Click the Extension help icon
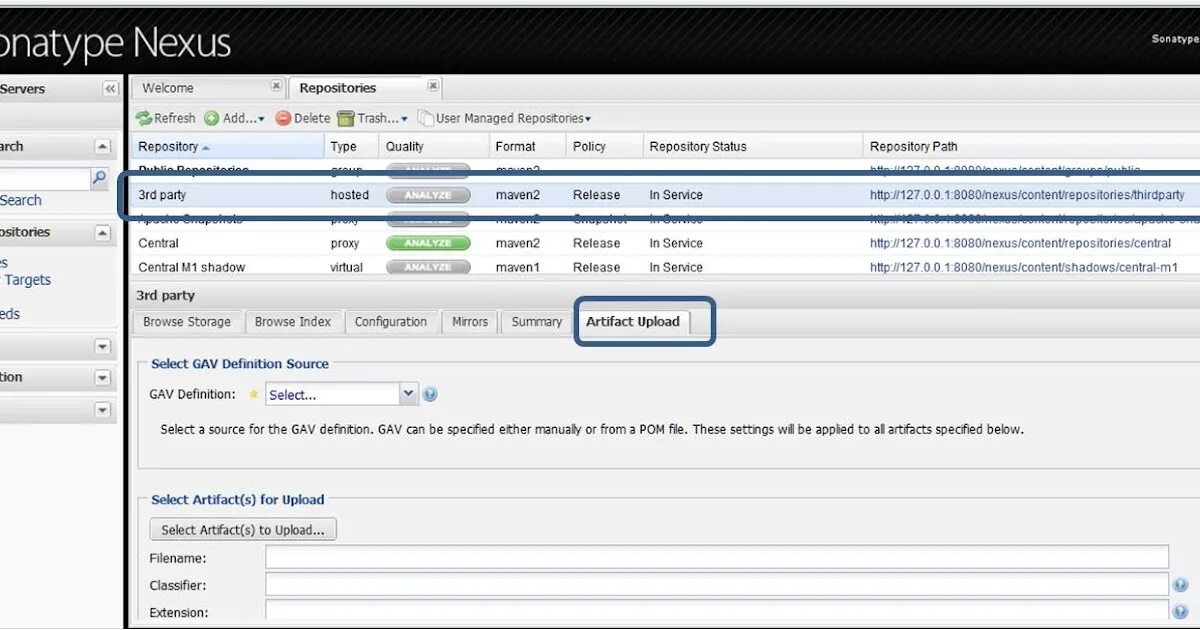1200x630 pixels. pyautogui.click(x=1180, y=611)
